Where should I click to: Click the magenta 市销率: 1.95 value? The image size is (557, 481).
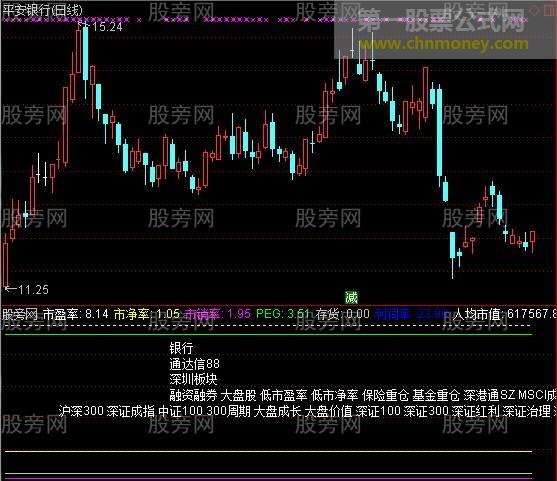point(218,314)
